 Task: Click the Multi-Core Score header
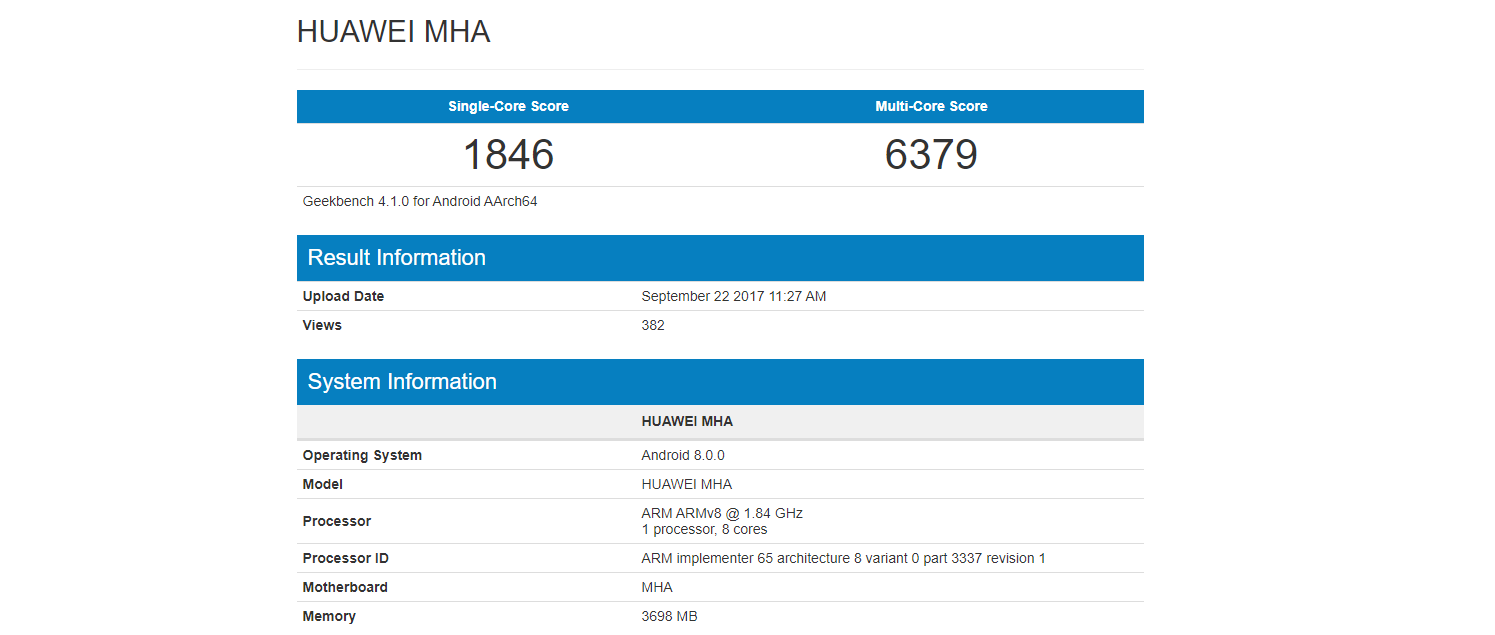pyautogui.click(x=931, y=106)
